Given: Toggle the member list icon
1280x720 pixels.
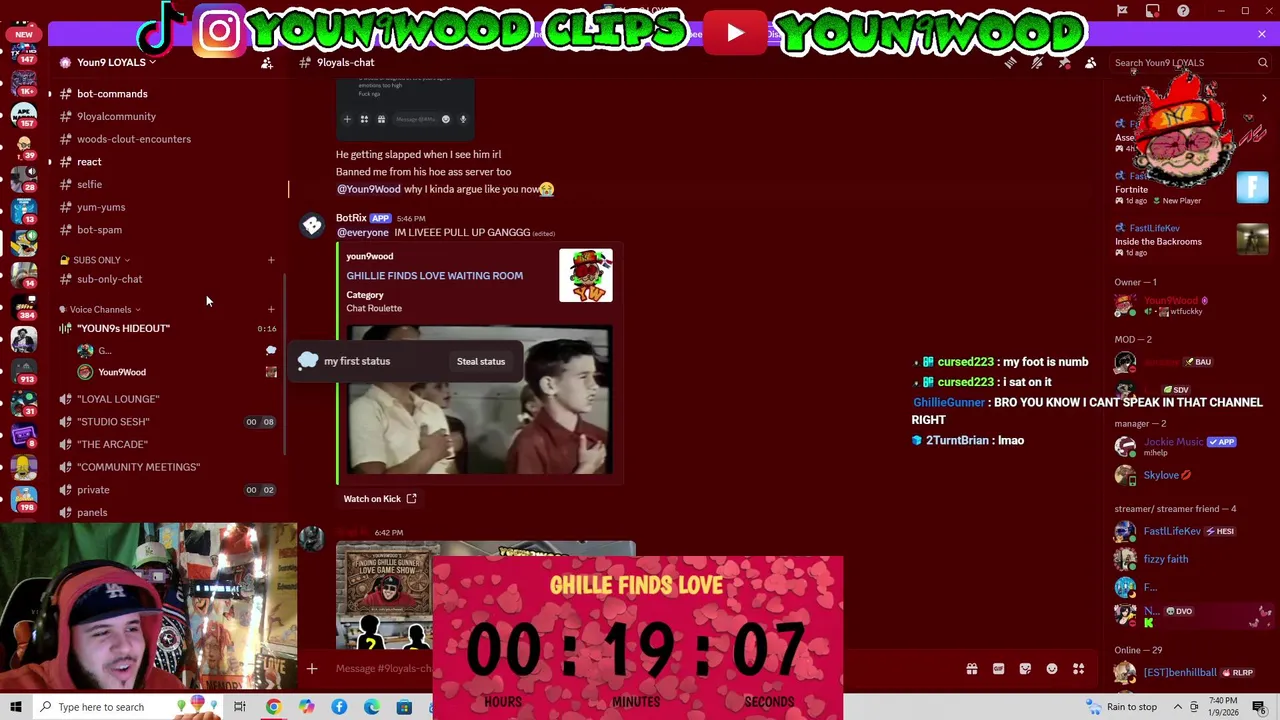Looking at the screenshot, I should [x=1090, y=62].
